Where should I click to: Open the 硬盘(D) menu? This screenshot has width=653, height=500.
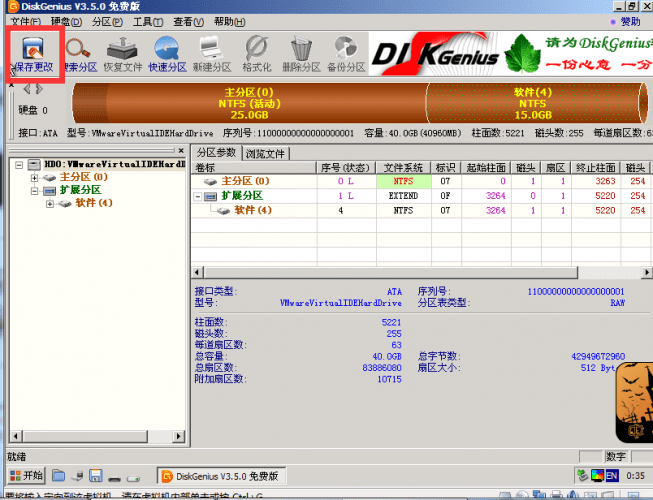[66, 22]
